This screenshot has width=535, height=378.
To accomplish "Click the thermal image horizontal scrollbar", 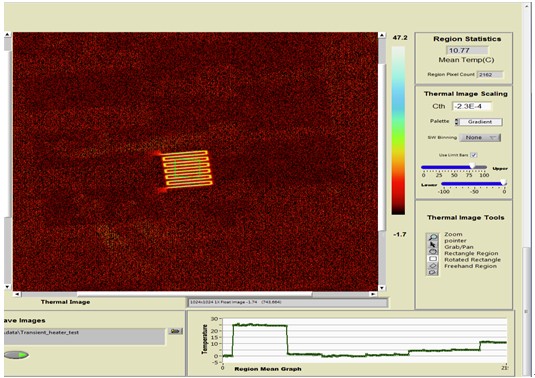I will coord(194,294).
